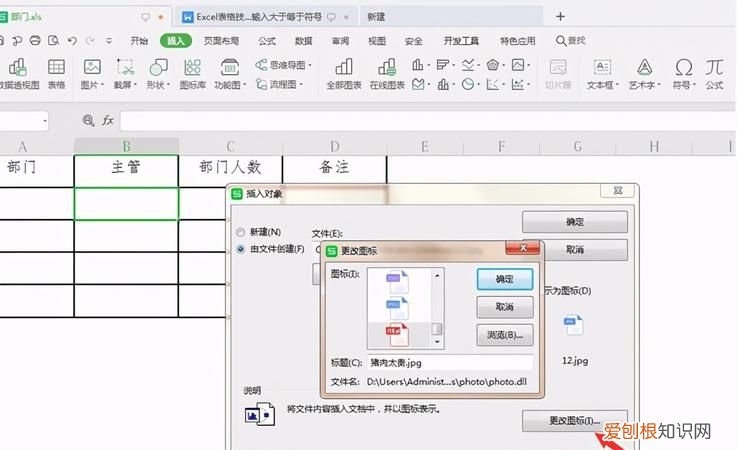Click the 图片 picture icon in ribbon
The image size is (737, 450).
click(92, 67)
